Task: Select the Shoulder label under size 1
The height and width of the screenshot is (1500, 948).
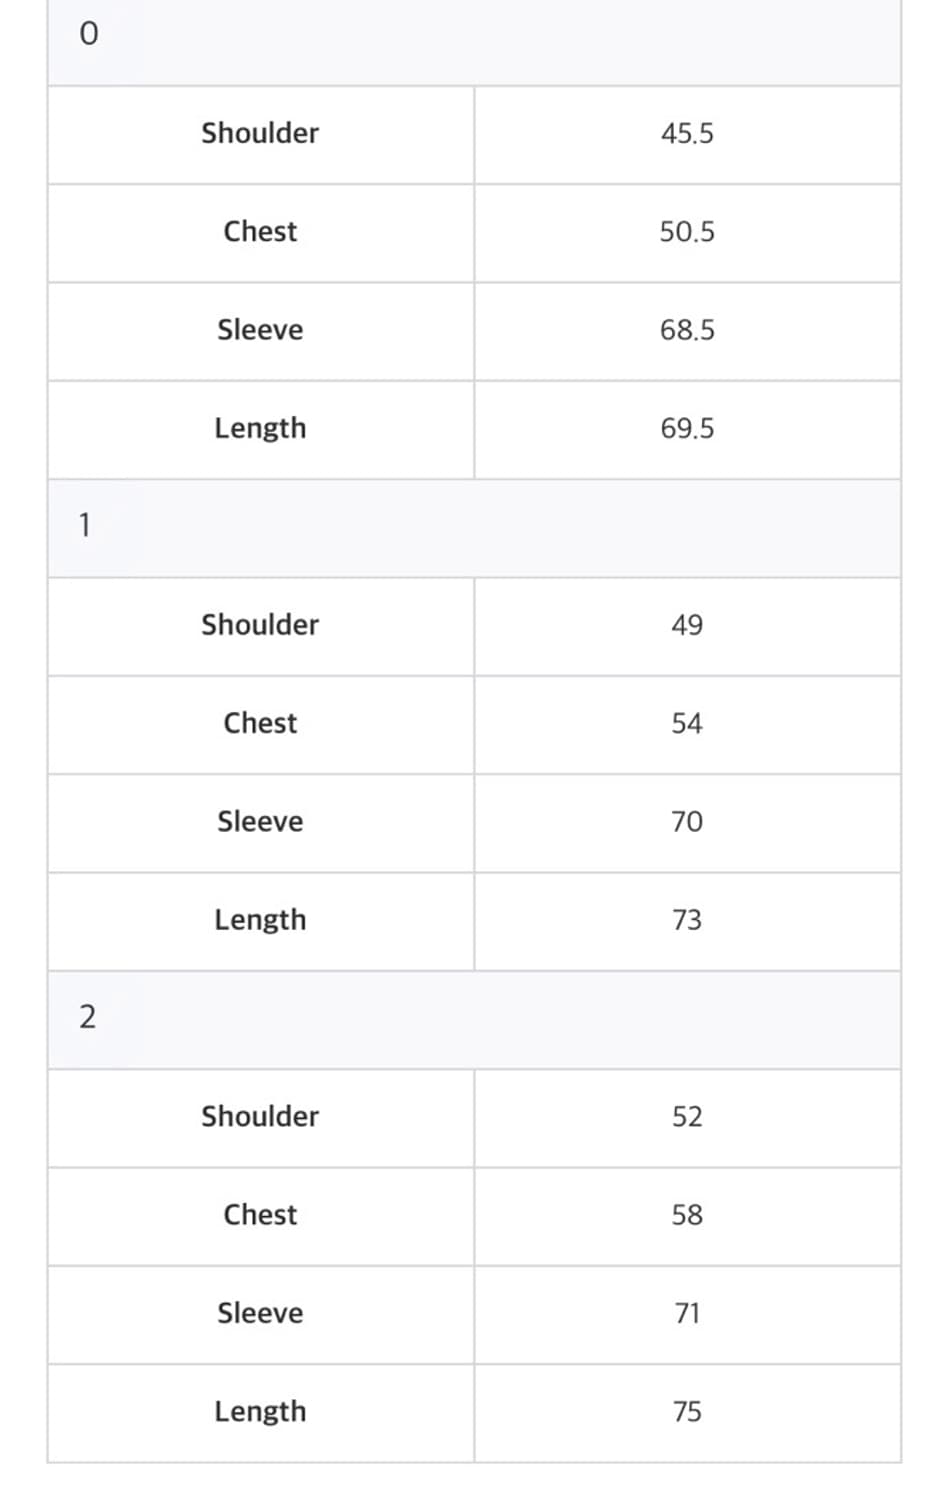Action: click(x=260, y=625)
